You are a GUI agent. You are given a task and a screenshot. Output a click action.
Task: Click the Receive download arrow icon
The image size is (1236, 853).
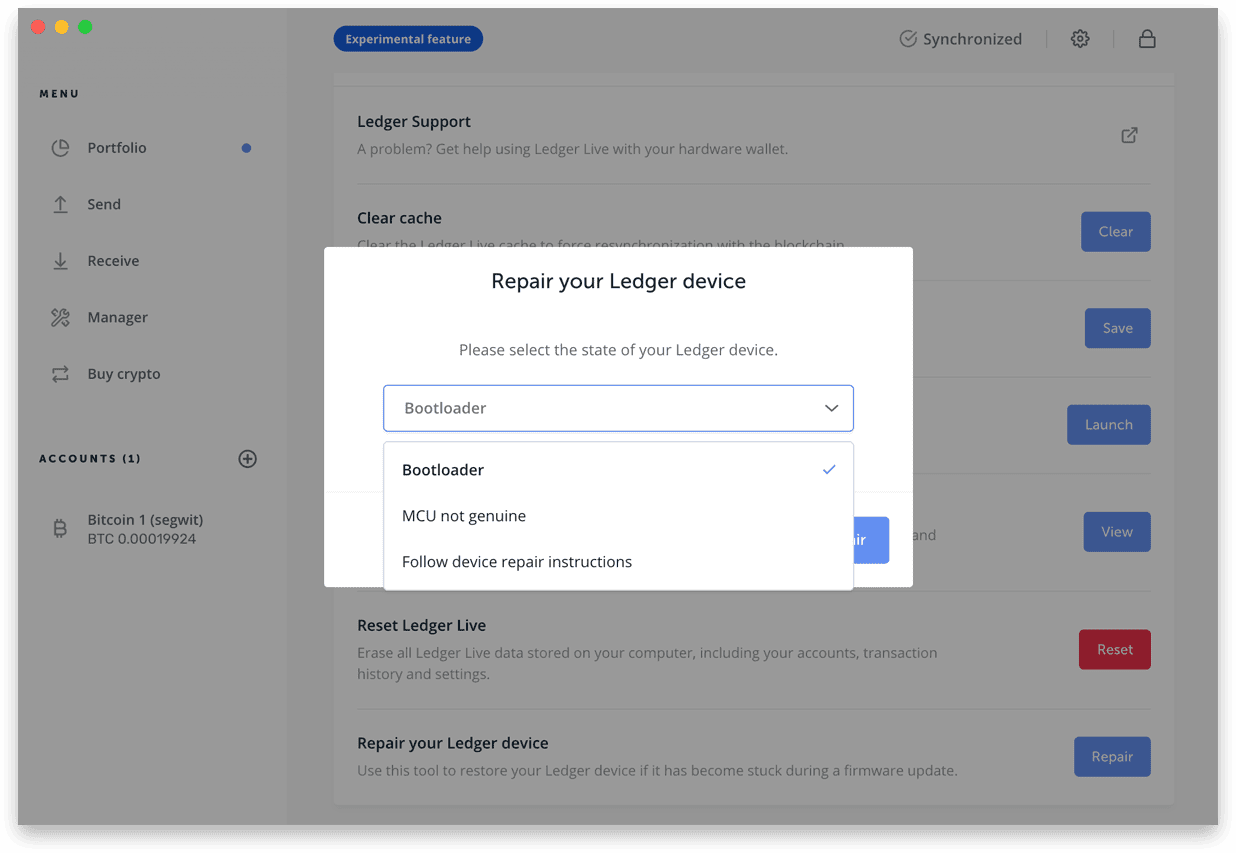click(x=60, y=261)
